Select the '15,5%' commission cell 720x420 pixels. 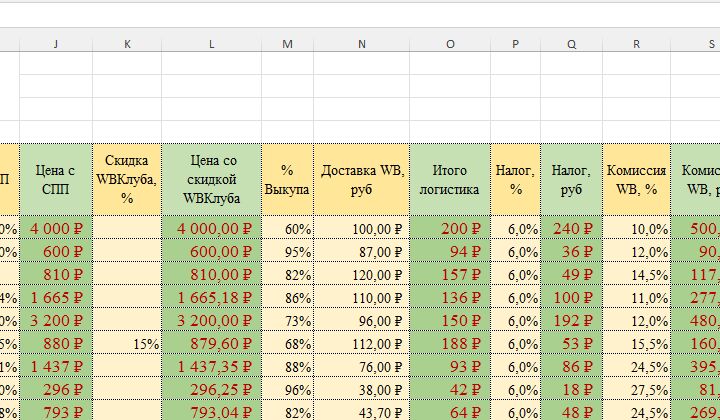tap(636, 343)
